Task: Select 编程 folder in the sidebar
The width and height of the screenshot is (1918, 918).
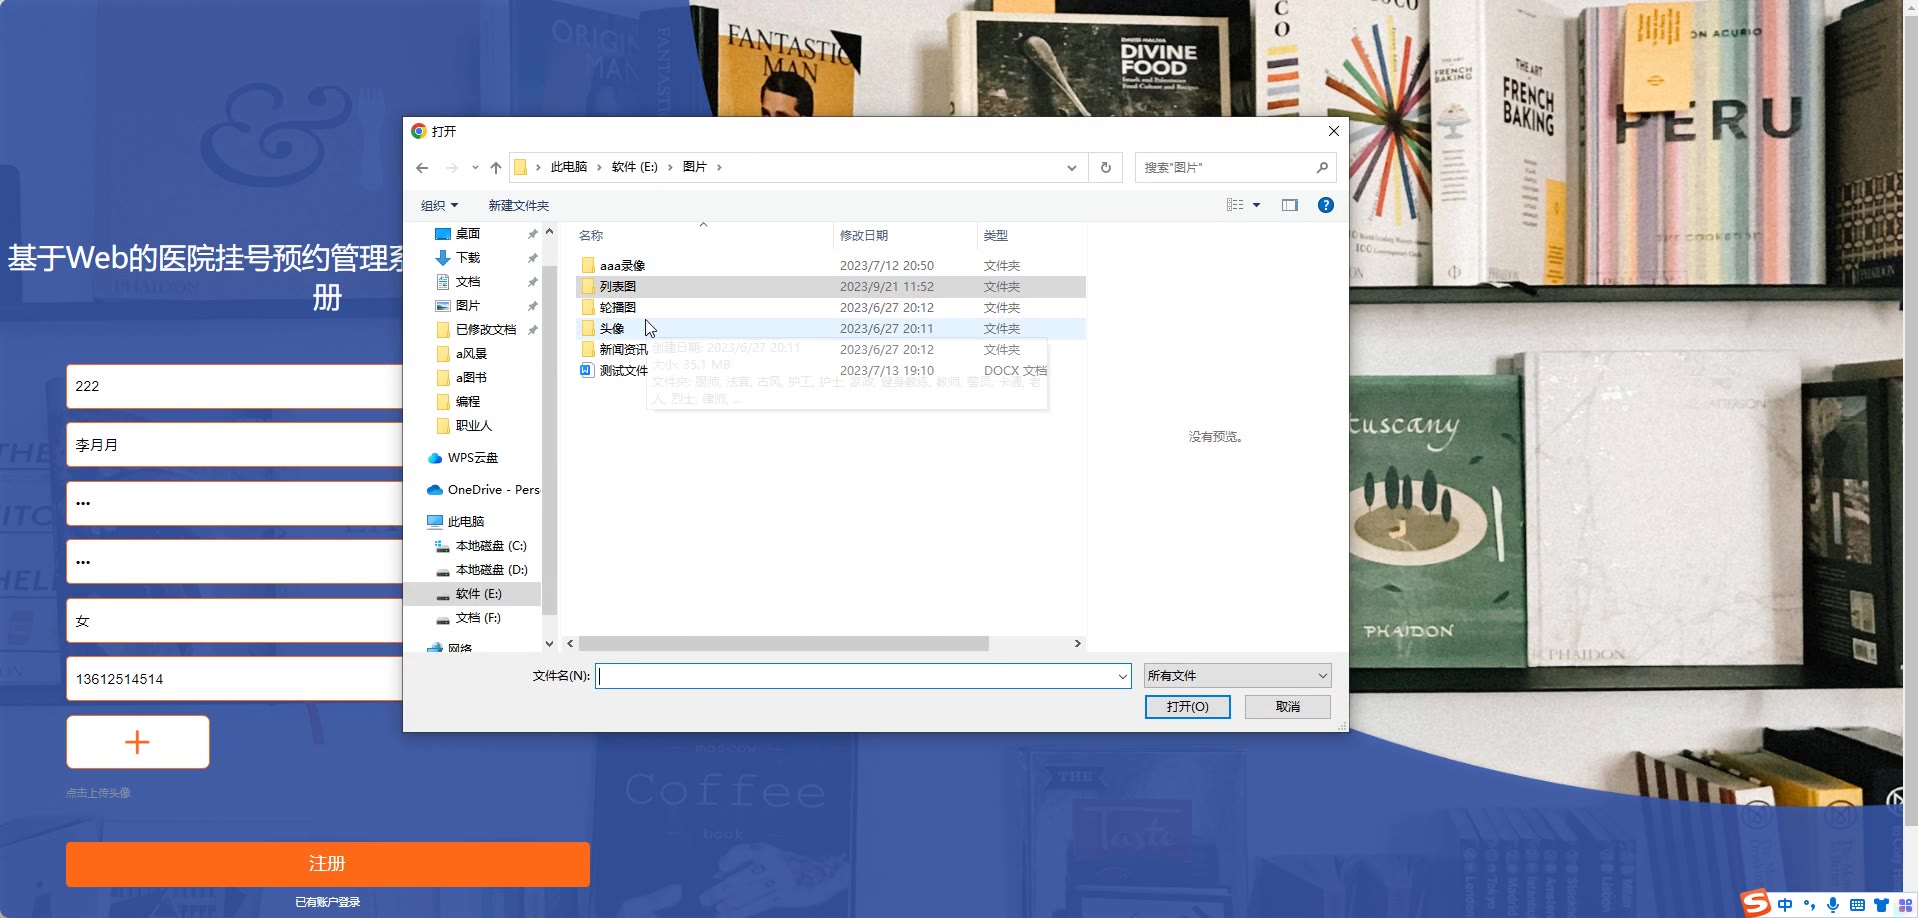Action: click(468, 402)
